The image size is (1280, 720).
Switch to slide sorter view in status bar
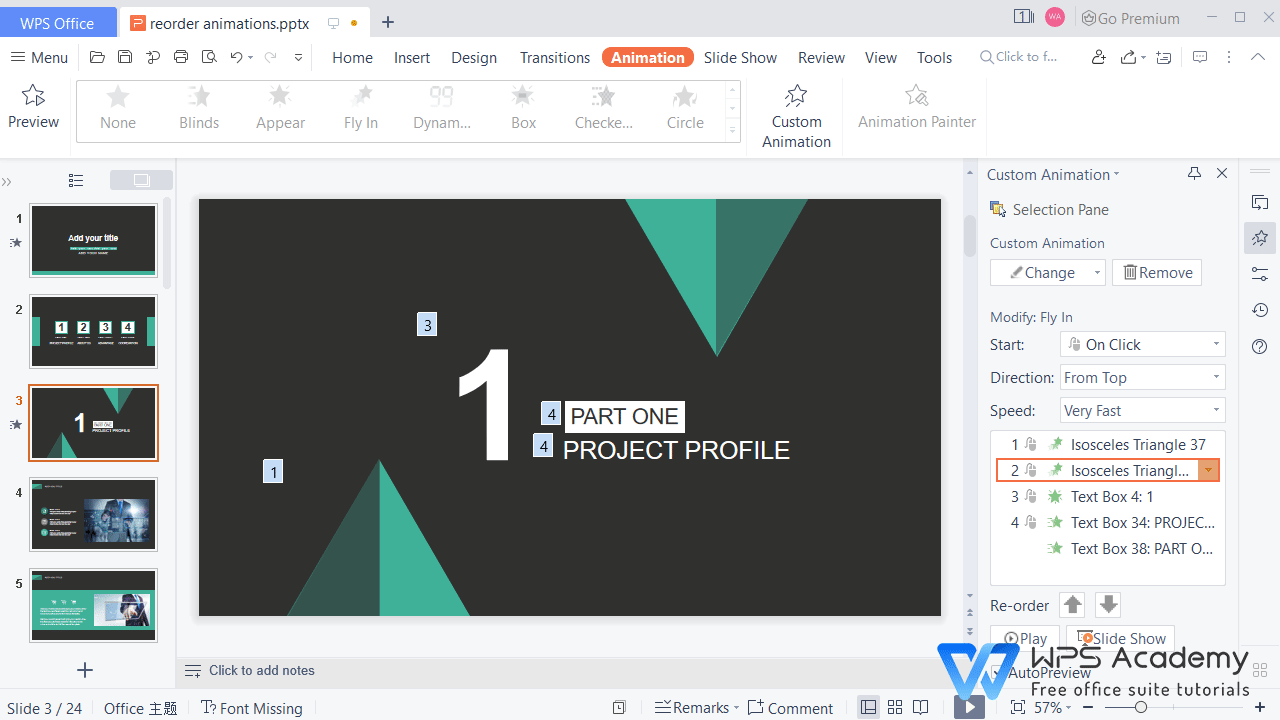coord(893,707)
